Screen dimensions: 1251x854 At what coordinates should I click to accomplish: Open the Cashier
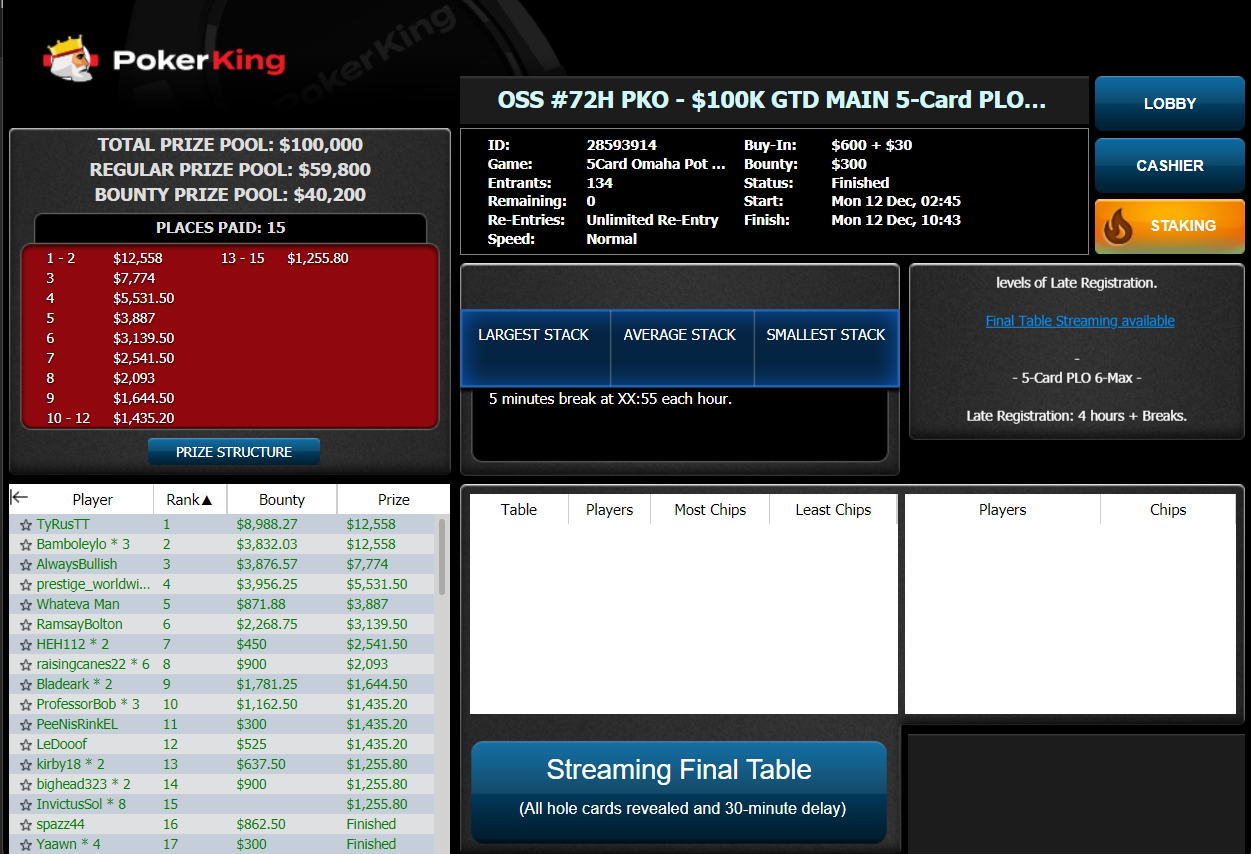click(x=1169, y=166)
